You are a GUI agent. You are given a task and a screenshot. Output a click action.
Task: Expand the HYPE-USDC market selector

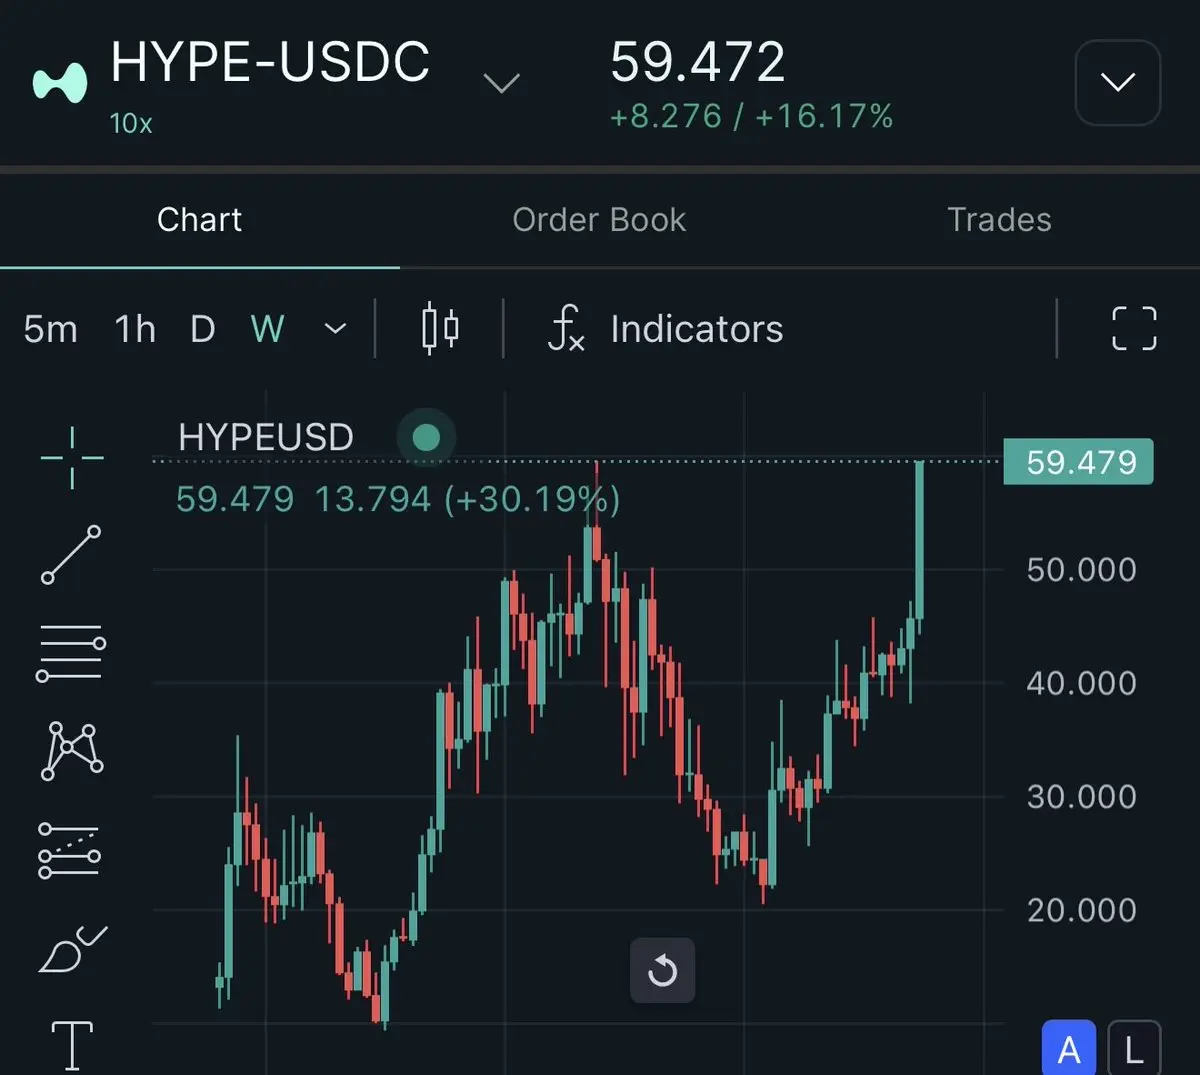pos(501,83)
